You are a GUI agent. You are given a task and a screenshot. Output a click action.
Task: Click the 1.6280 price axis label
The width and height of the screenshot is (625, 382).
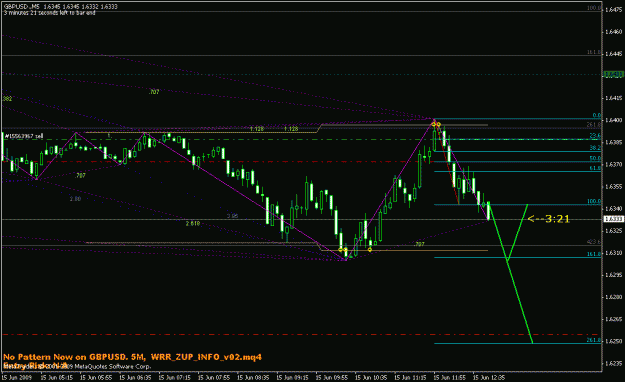[x=614, y=297]
